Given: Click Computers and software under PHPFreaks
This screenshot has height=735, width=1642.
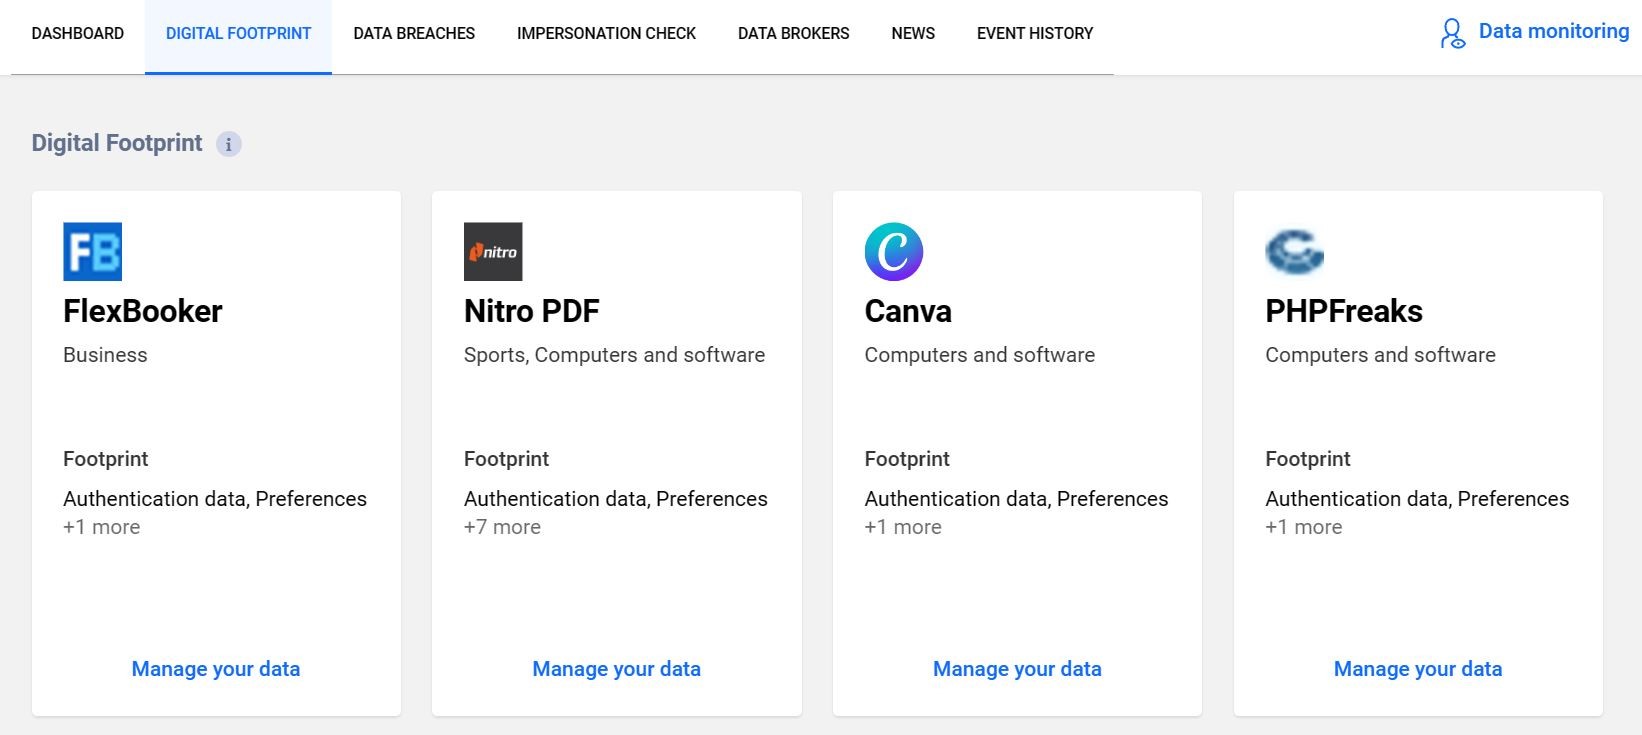Looking at the screenshot, I should tap(1381, 355).
